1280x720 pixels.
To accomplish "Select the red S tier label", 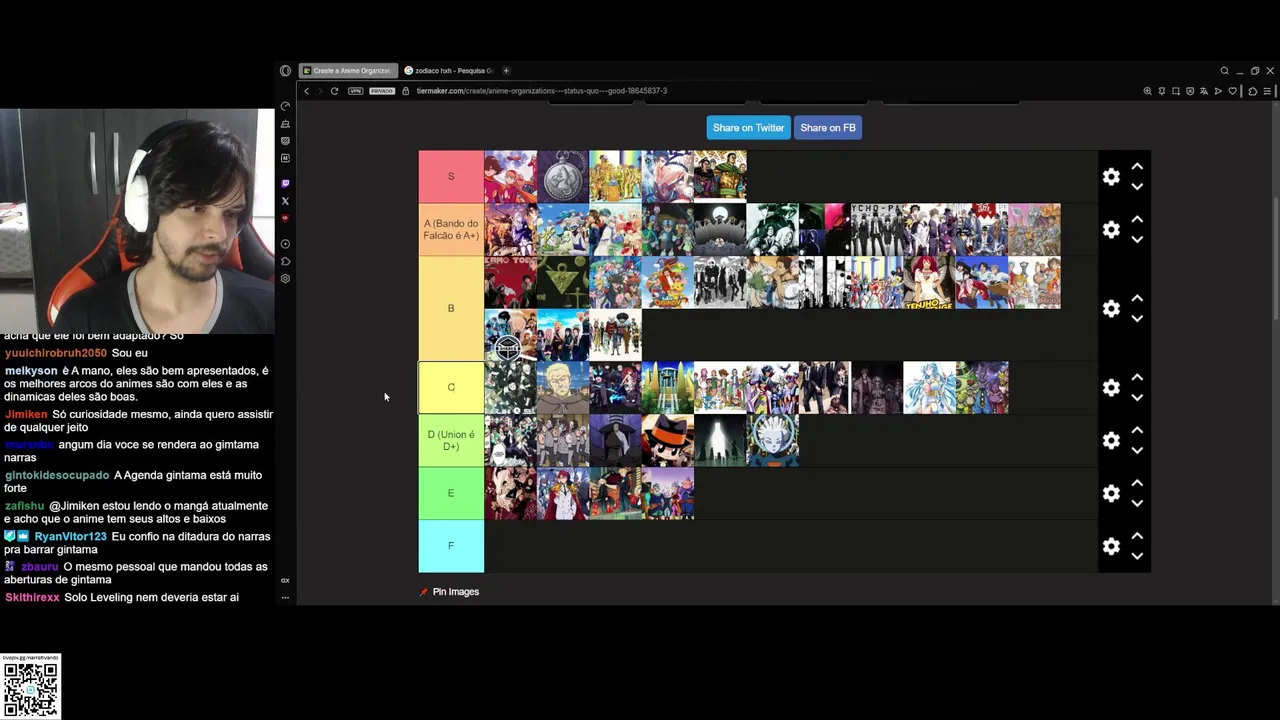I will (x=451, y=177).
